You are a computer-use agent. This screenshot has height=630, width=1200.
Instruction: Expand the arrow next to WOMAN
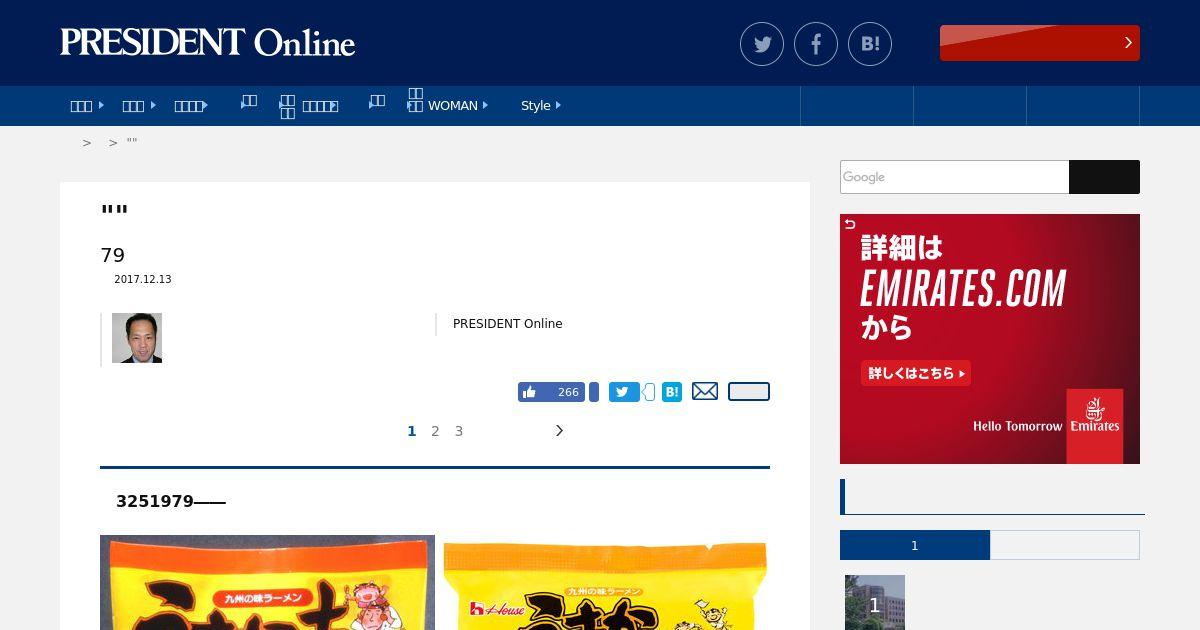(485, 105)
